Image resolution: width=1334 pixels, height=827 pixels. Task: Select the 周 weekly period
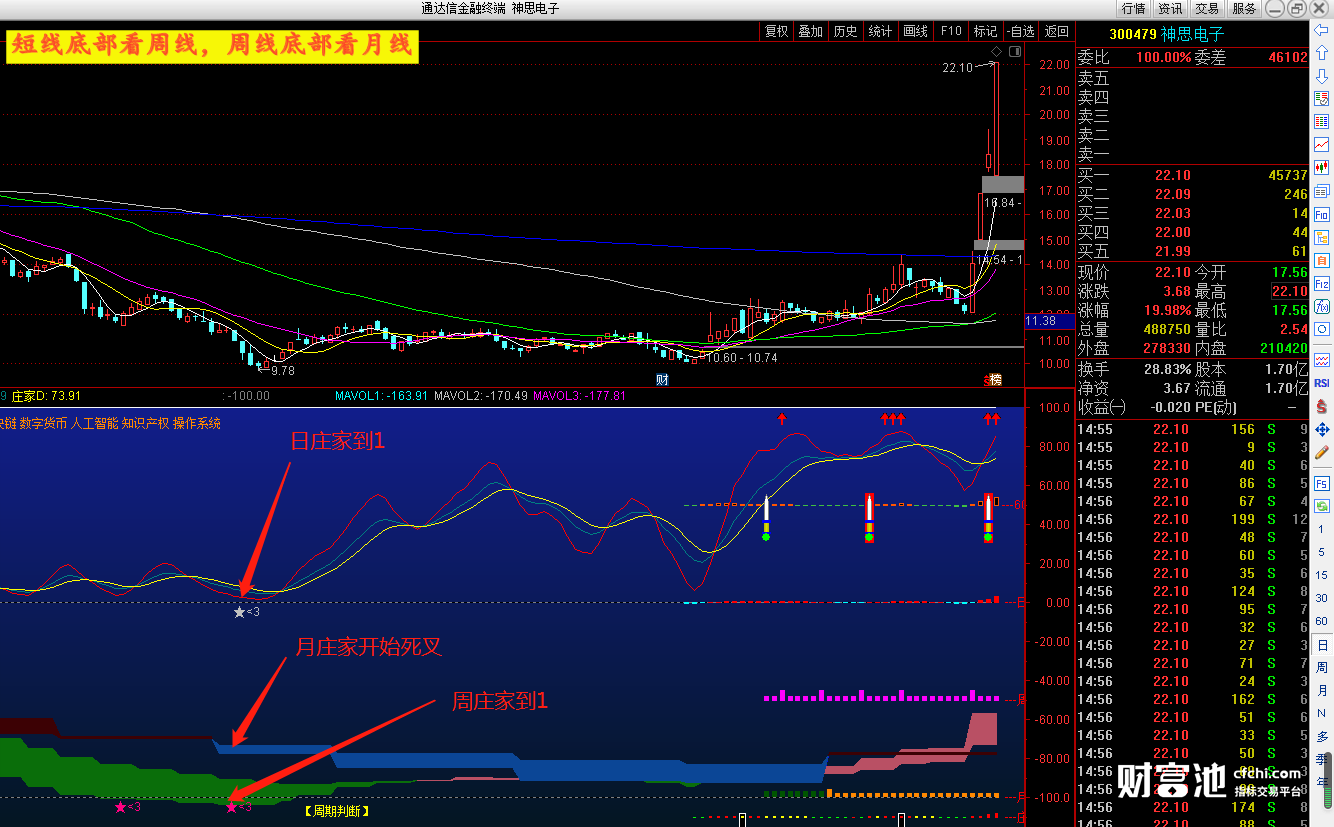tap(1322, 668)
